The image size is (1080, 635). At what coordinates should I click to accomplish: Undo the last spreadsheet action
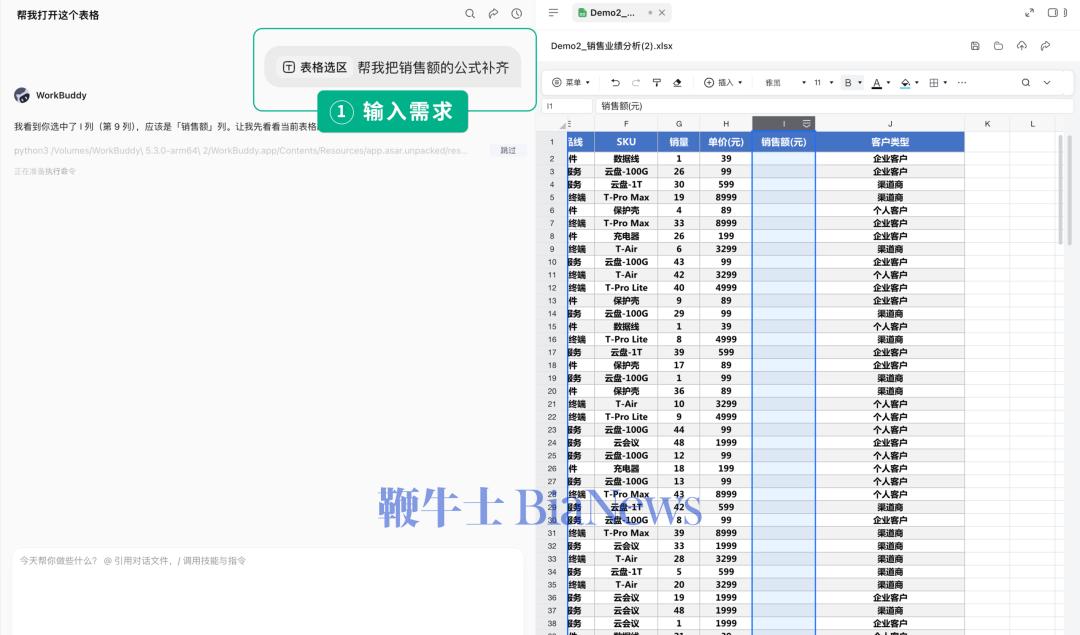(x=615, y=83)
